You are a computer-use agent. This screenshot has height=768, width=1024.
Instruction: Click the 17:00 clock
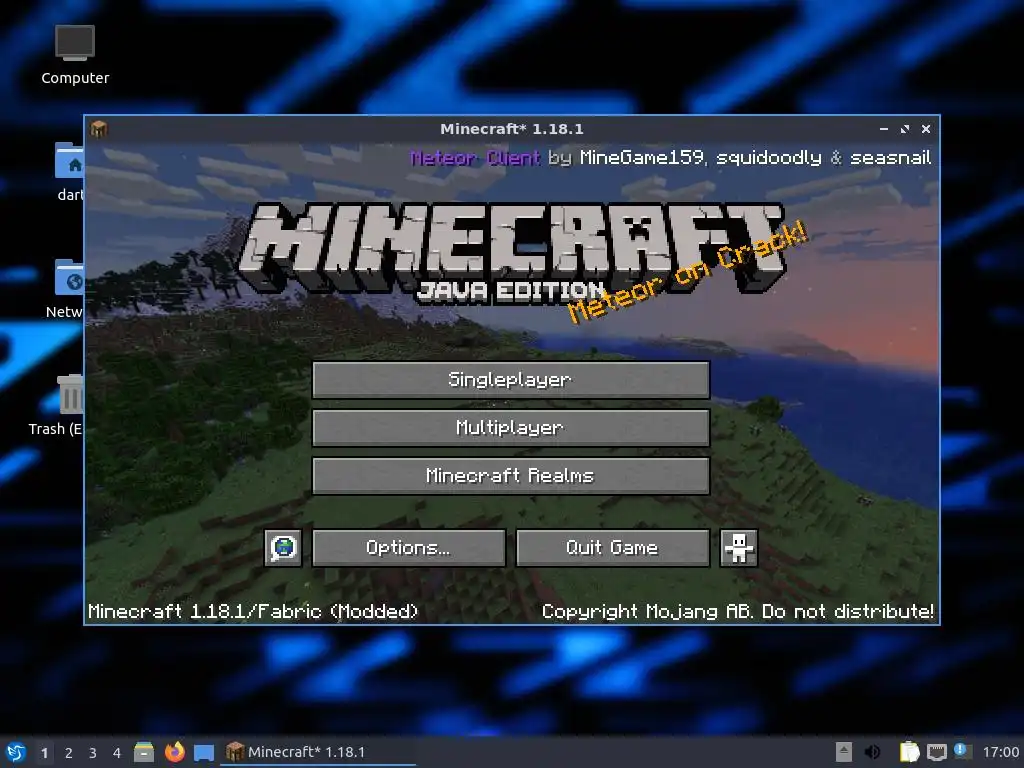click(1000, 752)
